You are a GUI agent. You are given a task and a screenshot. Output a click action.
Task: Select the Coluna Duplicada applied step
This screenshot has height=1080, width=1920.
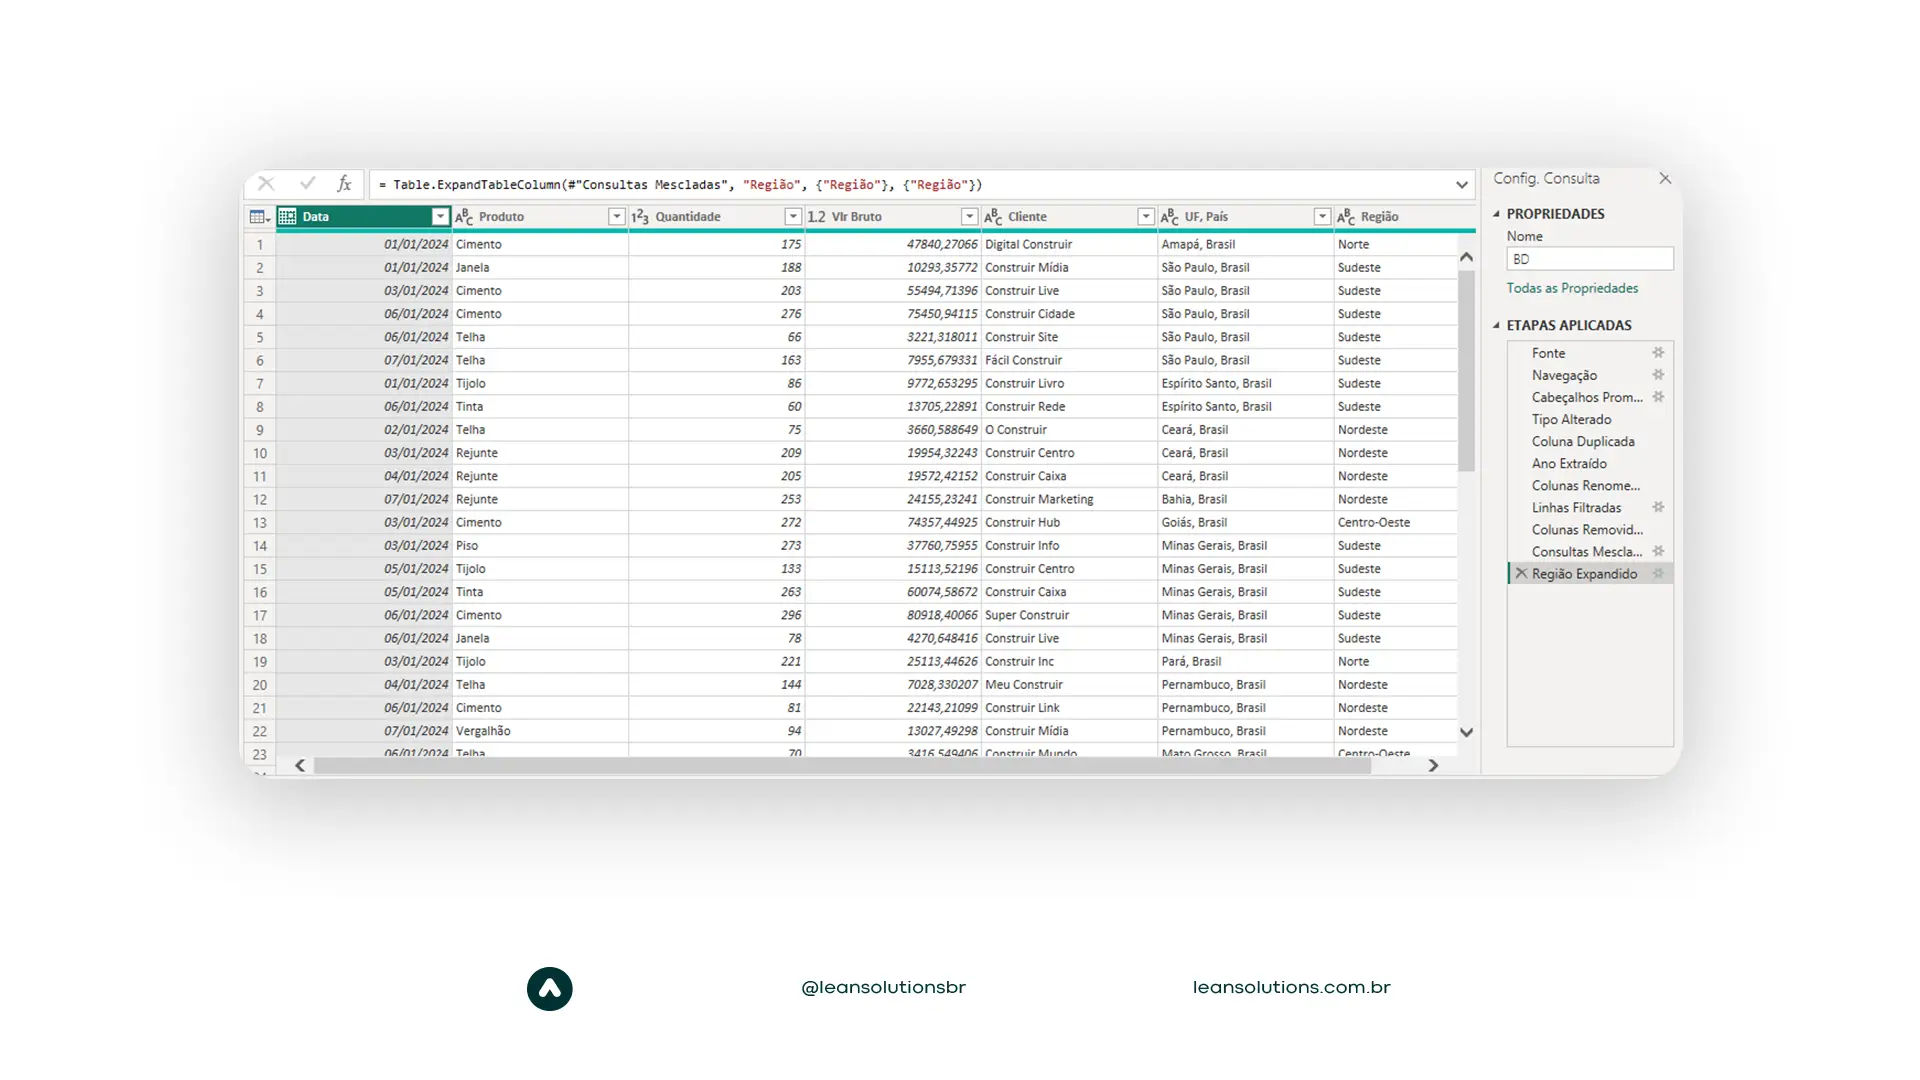(x=1590, y=441)
